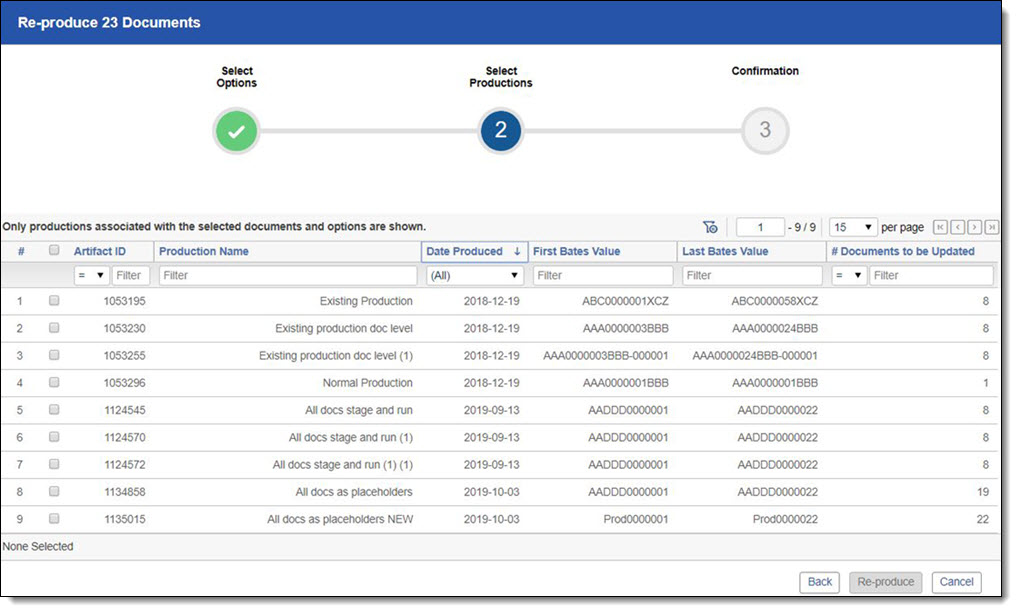Click the Back button

[820, 582]
